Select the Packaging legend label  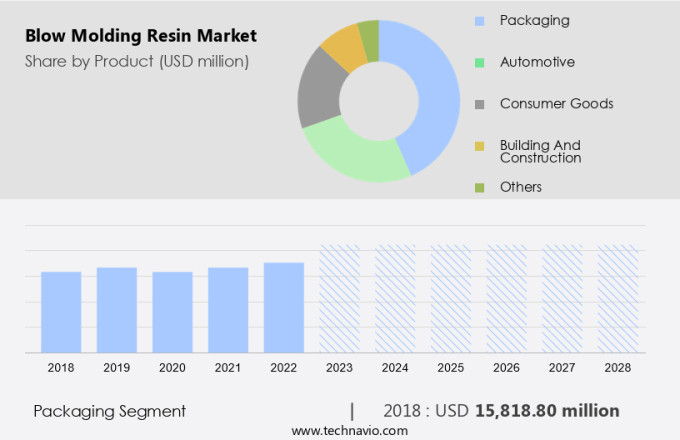click(x=534, y=20)
